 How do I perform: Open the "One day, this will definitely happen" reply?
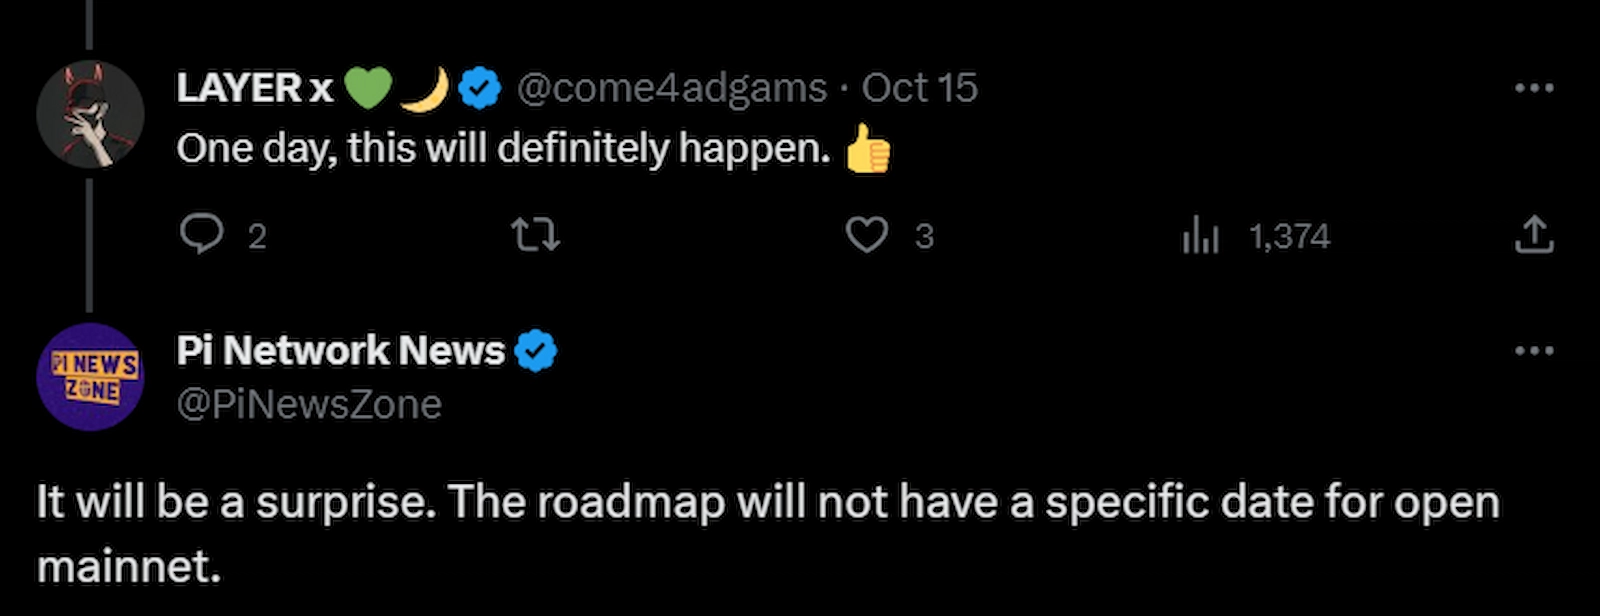click(x=503, y=149)
